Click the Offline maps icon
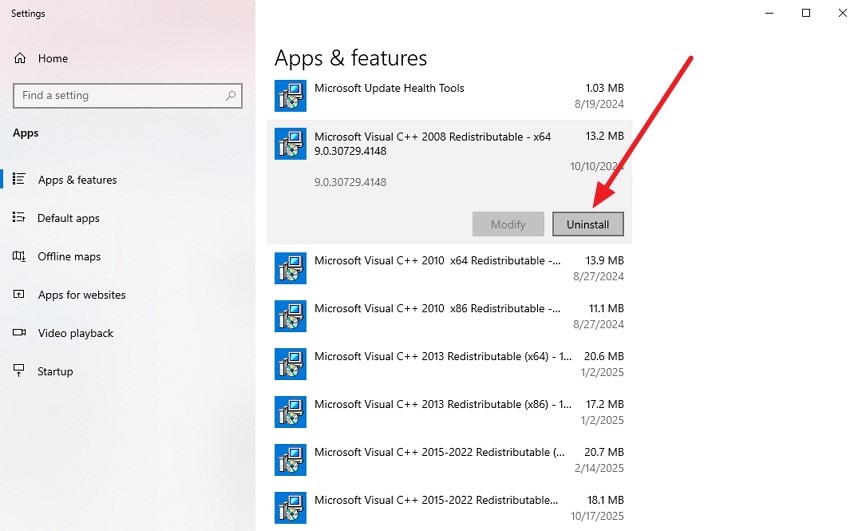The height and width of the screenshot is (531, 850). click(x=19, y=256)
